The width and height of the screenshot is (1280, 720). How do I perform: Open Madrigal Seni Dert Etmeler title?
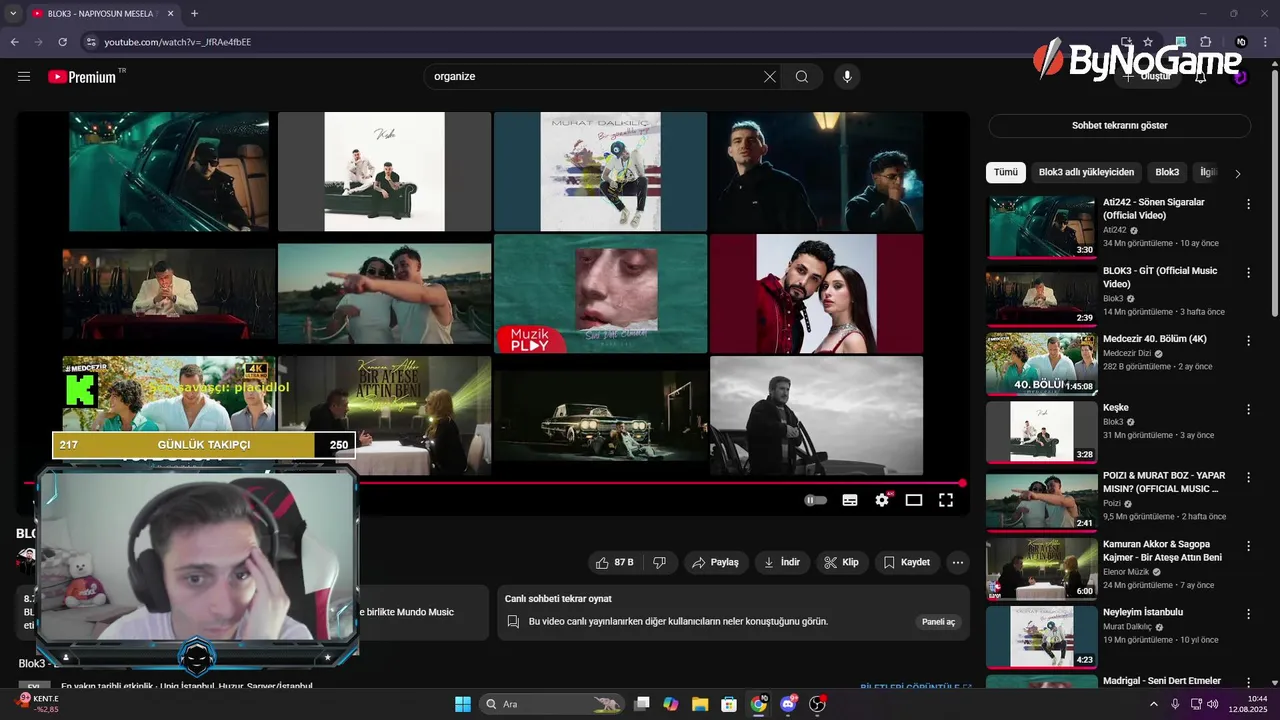click(1162, 681)
